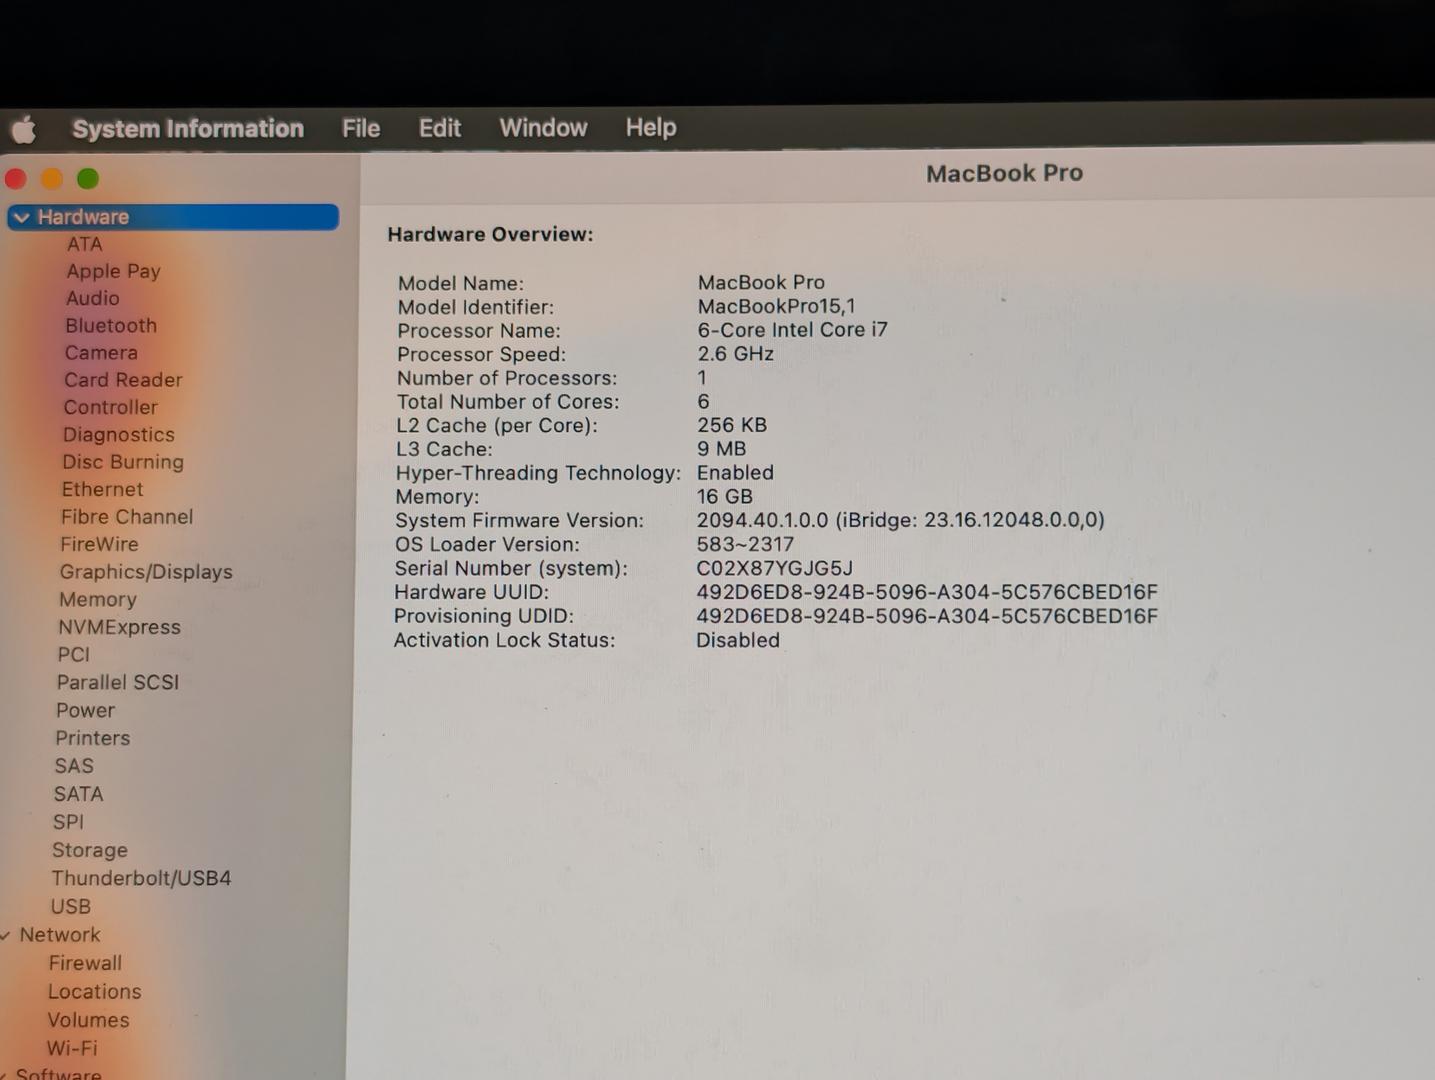Select Thunderbolt/USB4 in the sidebar
Viewport: 1435px width, 1080px height.
click(141, 878)
